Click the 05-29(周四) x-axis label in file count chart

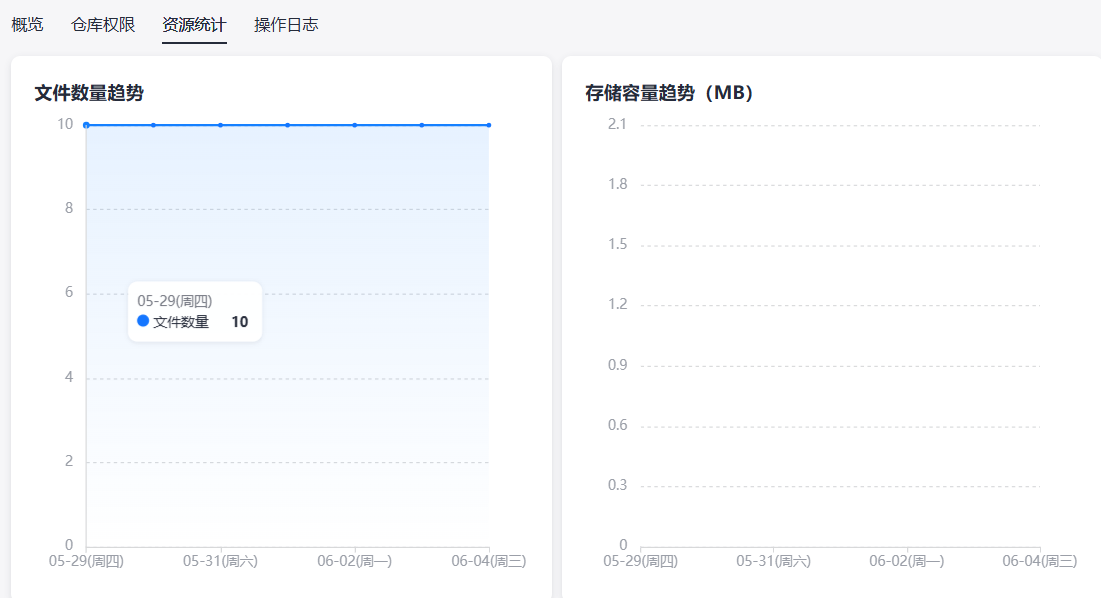(x=86, y=561)
